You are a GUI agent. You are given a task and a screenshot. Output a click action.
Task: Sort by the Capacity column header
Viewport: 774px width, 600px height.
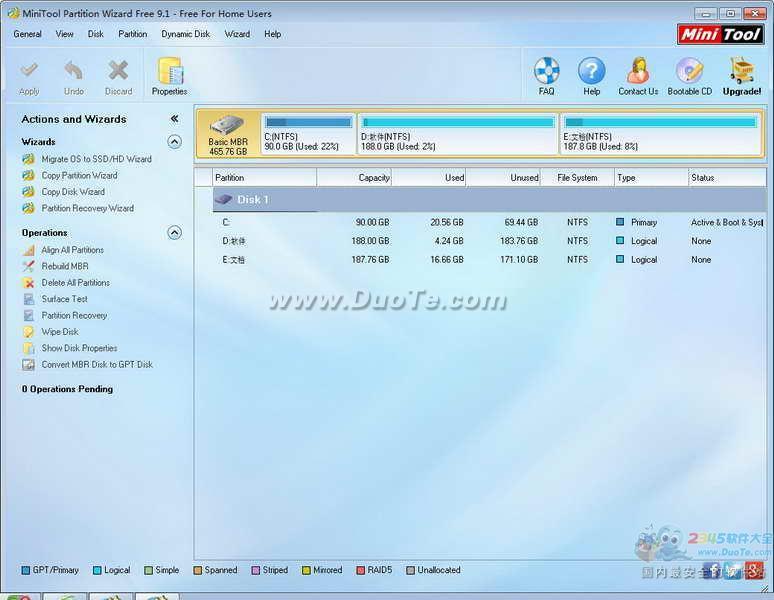coord(355,178)
